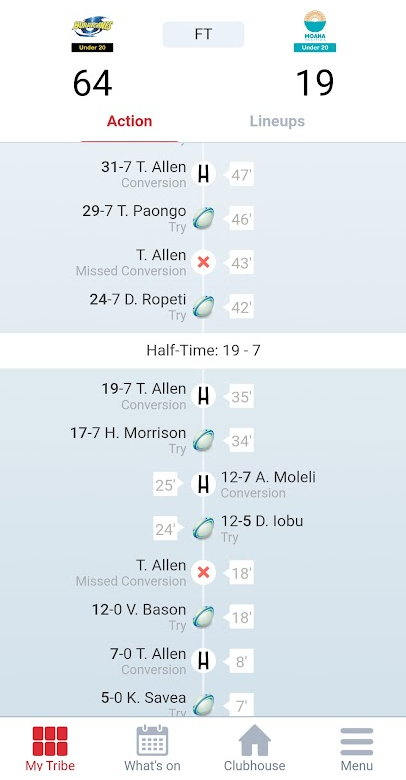Tap the Half-Time: 19 - 7 divider
The width and height of the screenshot is (406, 780).
pyautogui.click(x=203, y=350)
